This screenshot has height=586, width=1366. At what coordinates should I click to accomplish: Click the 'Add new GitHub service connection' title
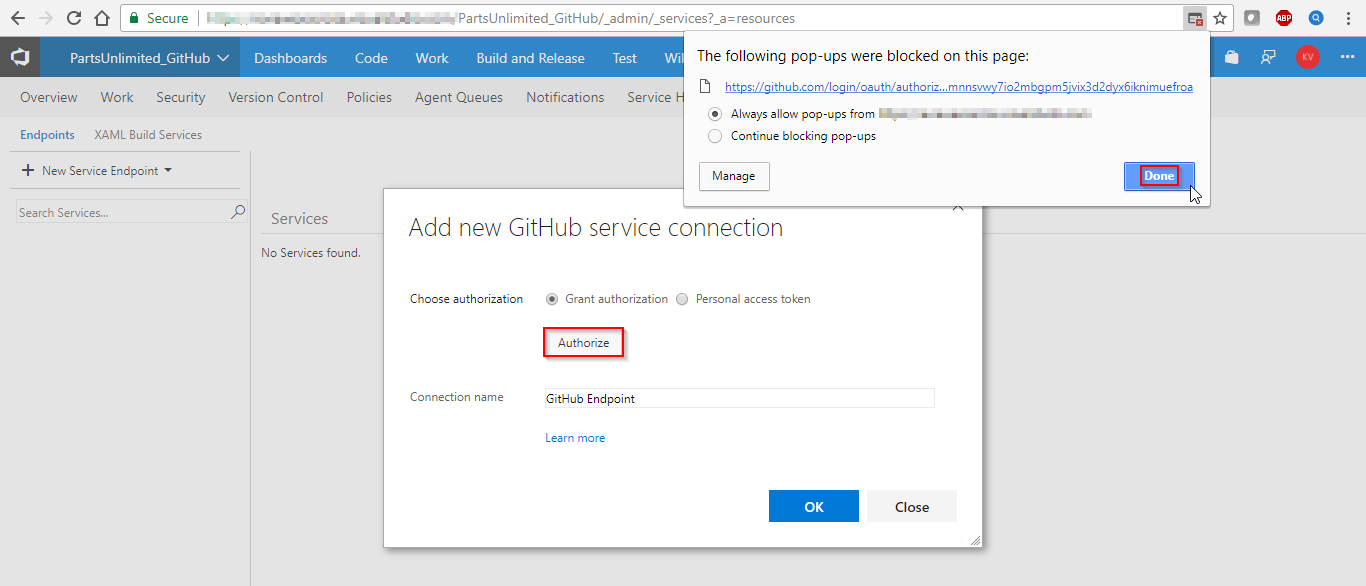(596, 228)
